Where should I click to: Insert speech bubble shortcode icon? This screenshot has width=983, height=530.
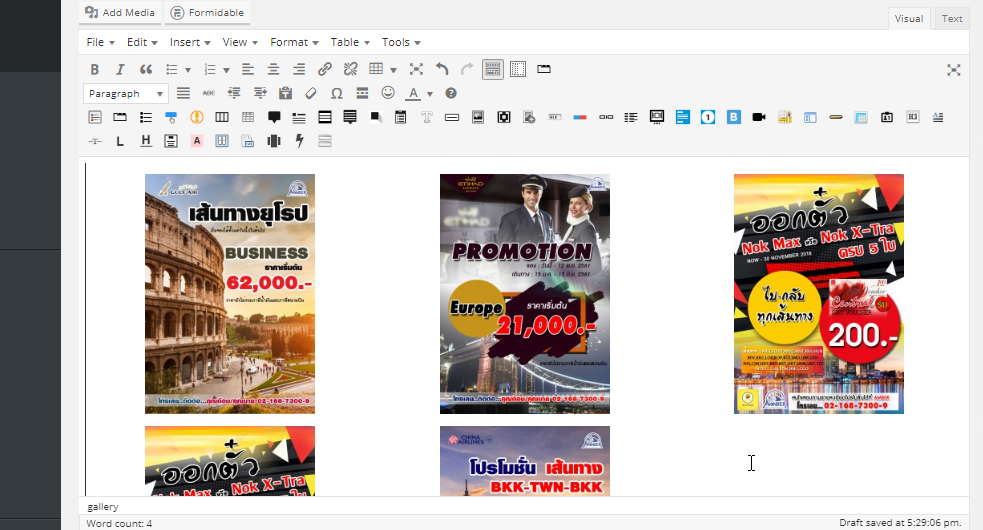[274, 117]
